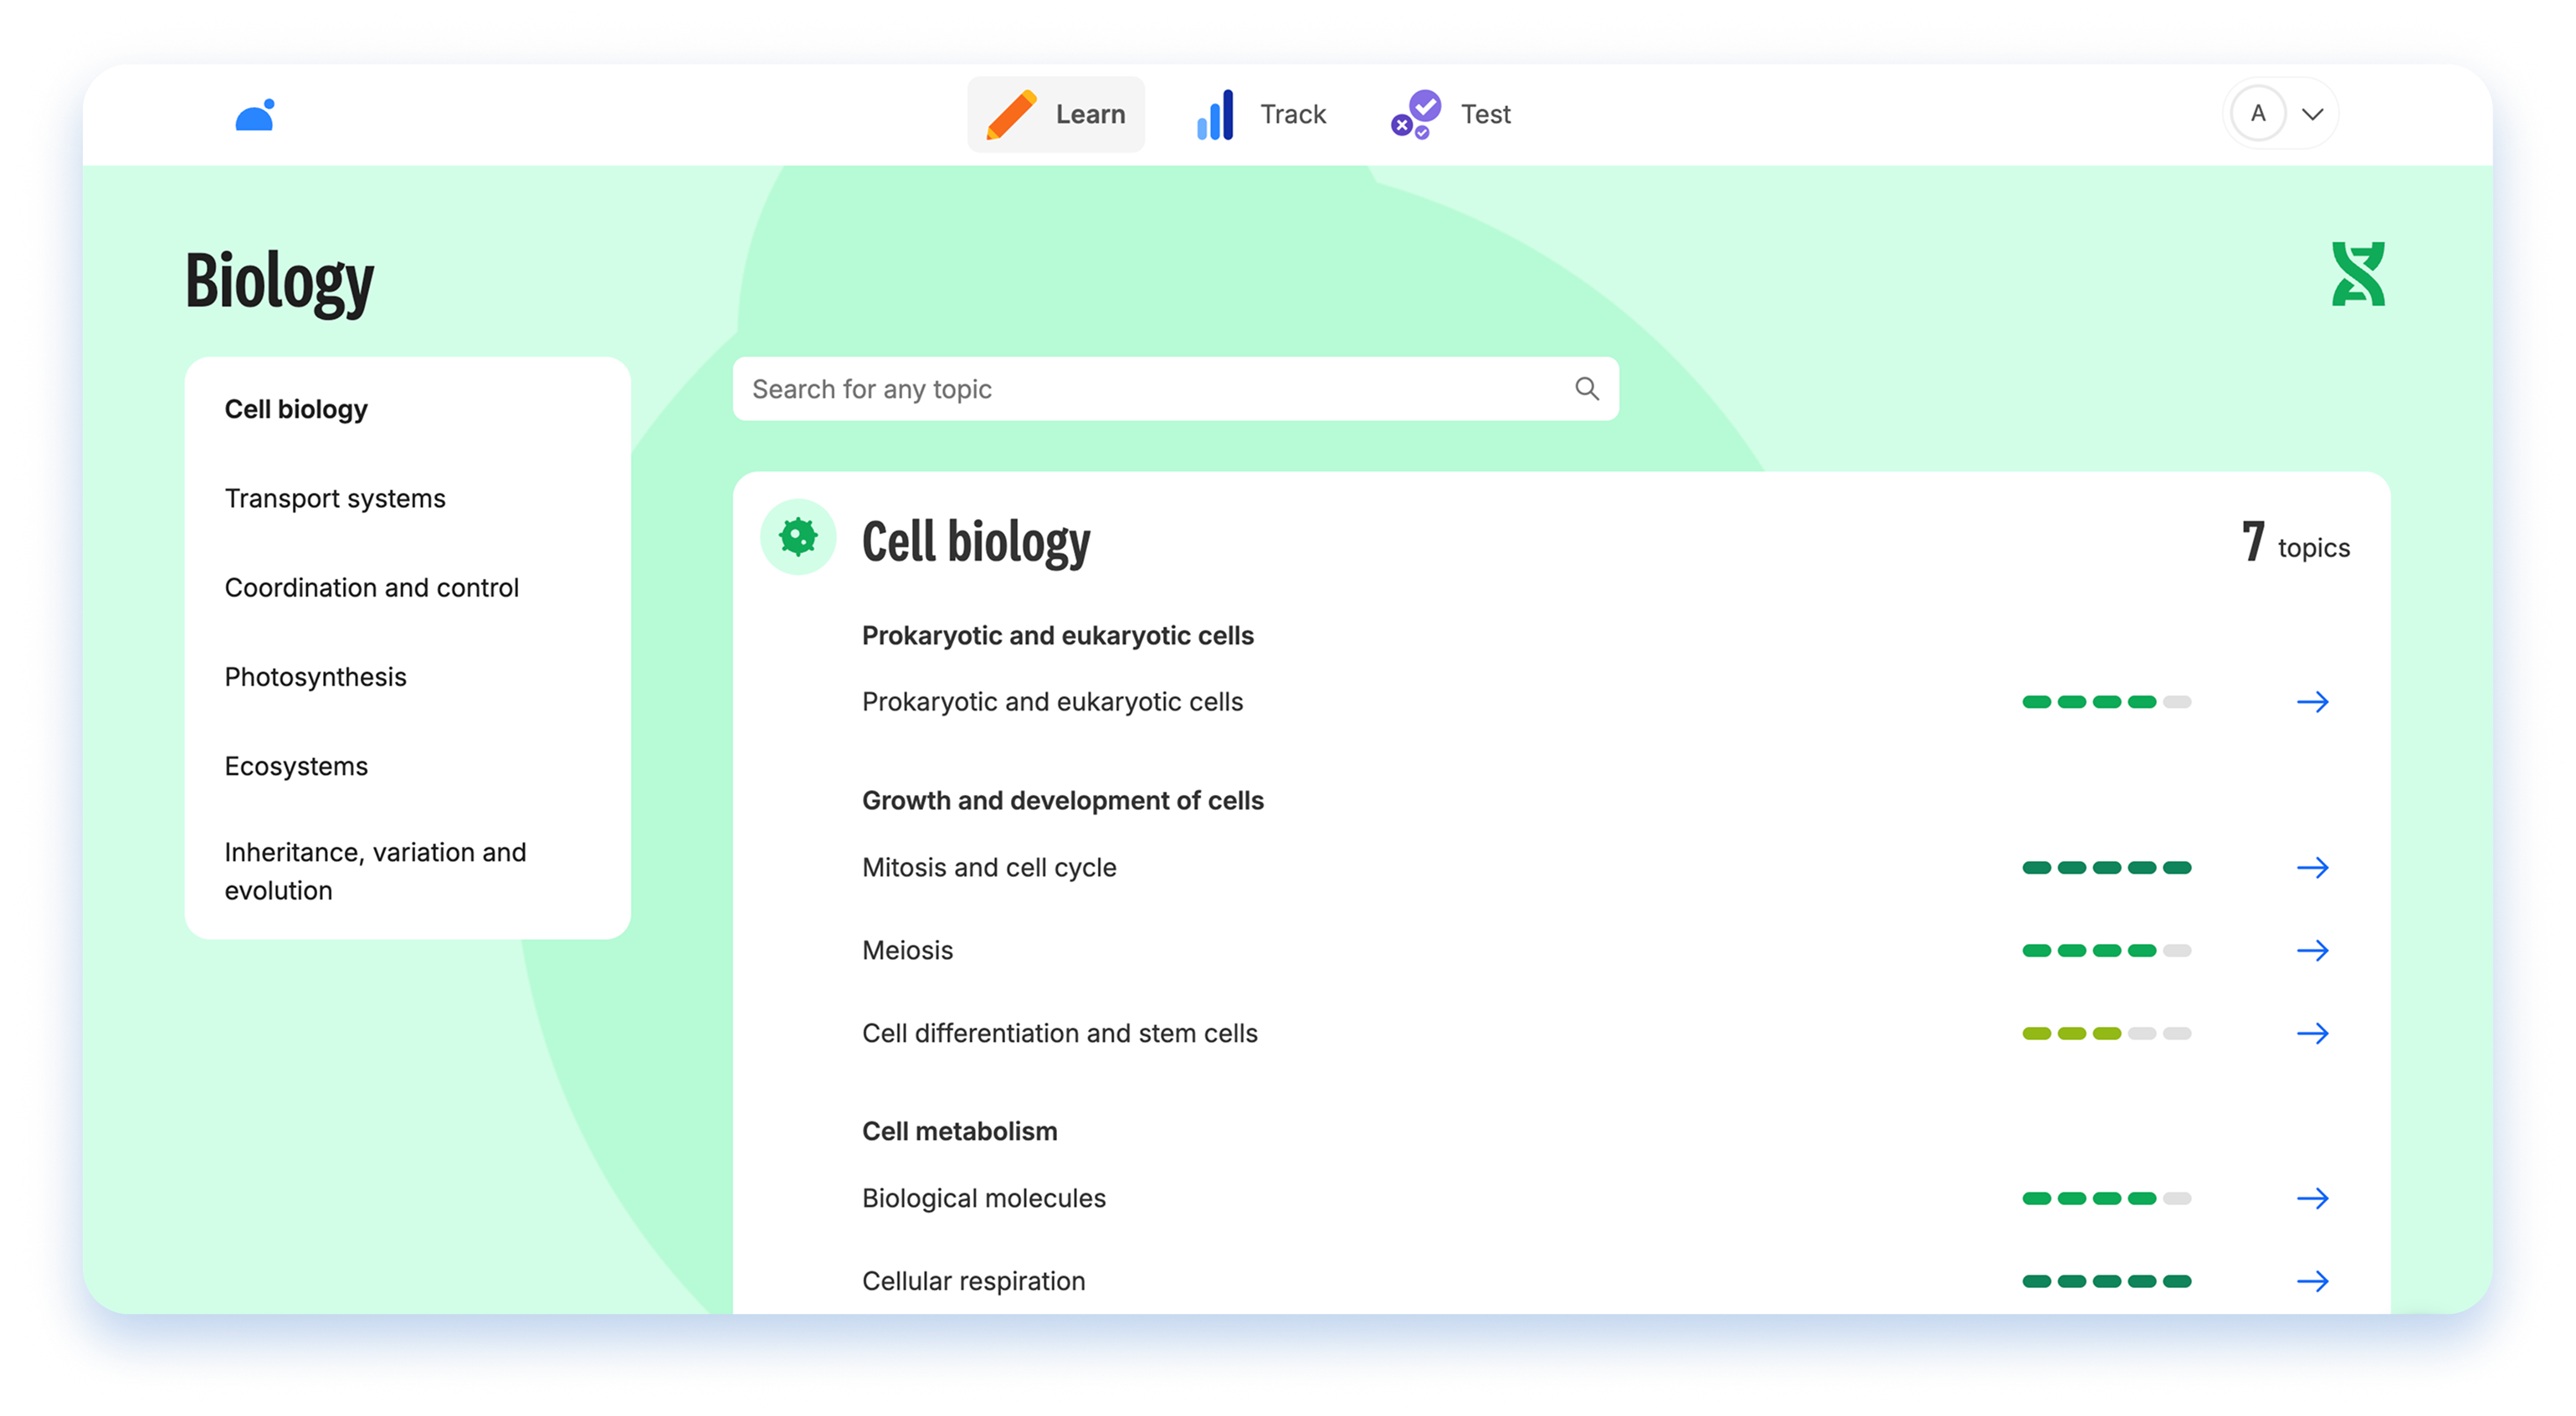The height and width of the screenshot is (1416, 2576).
Task: Click the green DNA helix icon
Action: pos(2358,274)
